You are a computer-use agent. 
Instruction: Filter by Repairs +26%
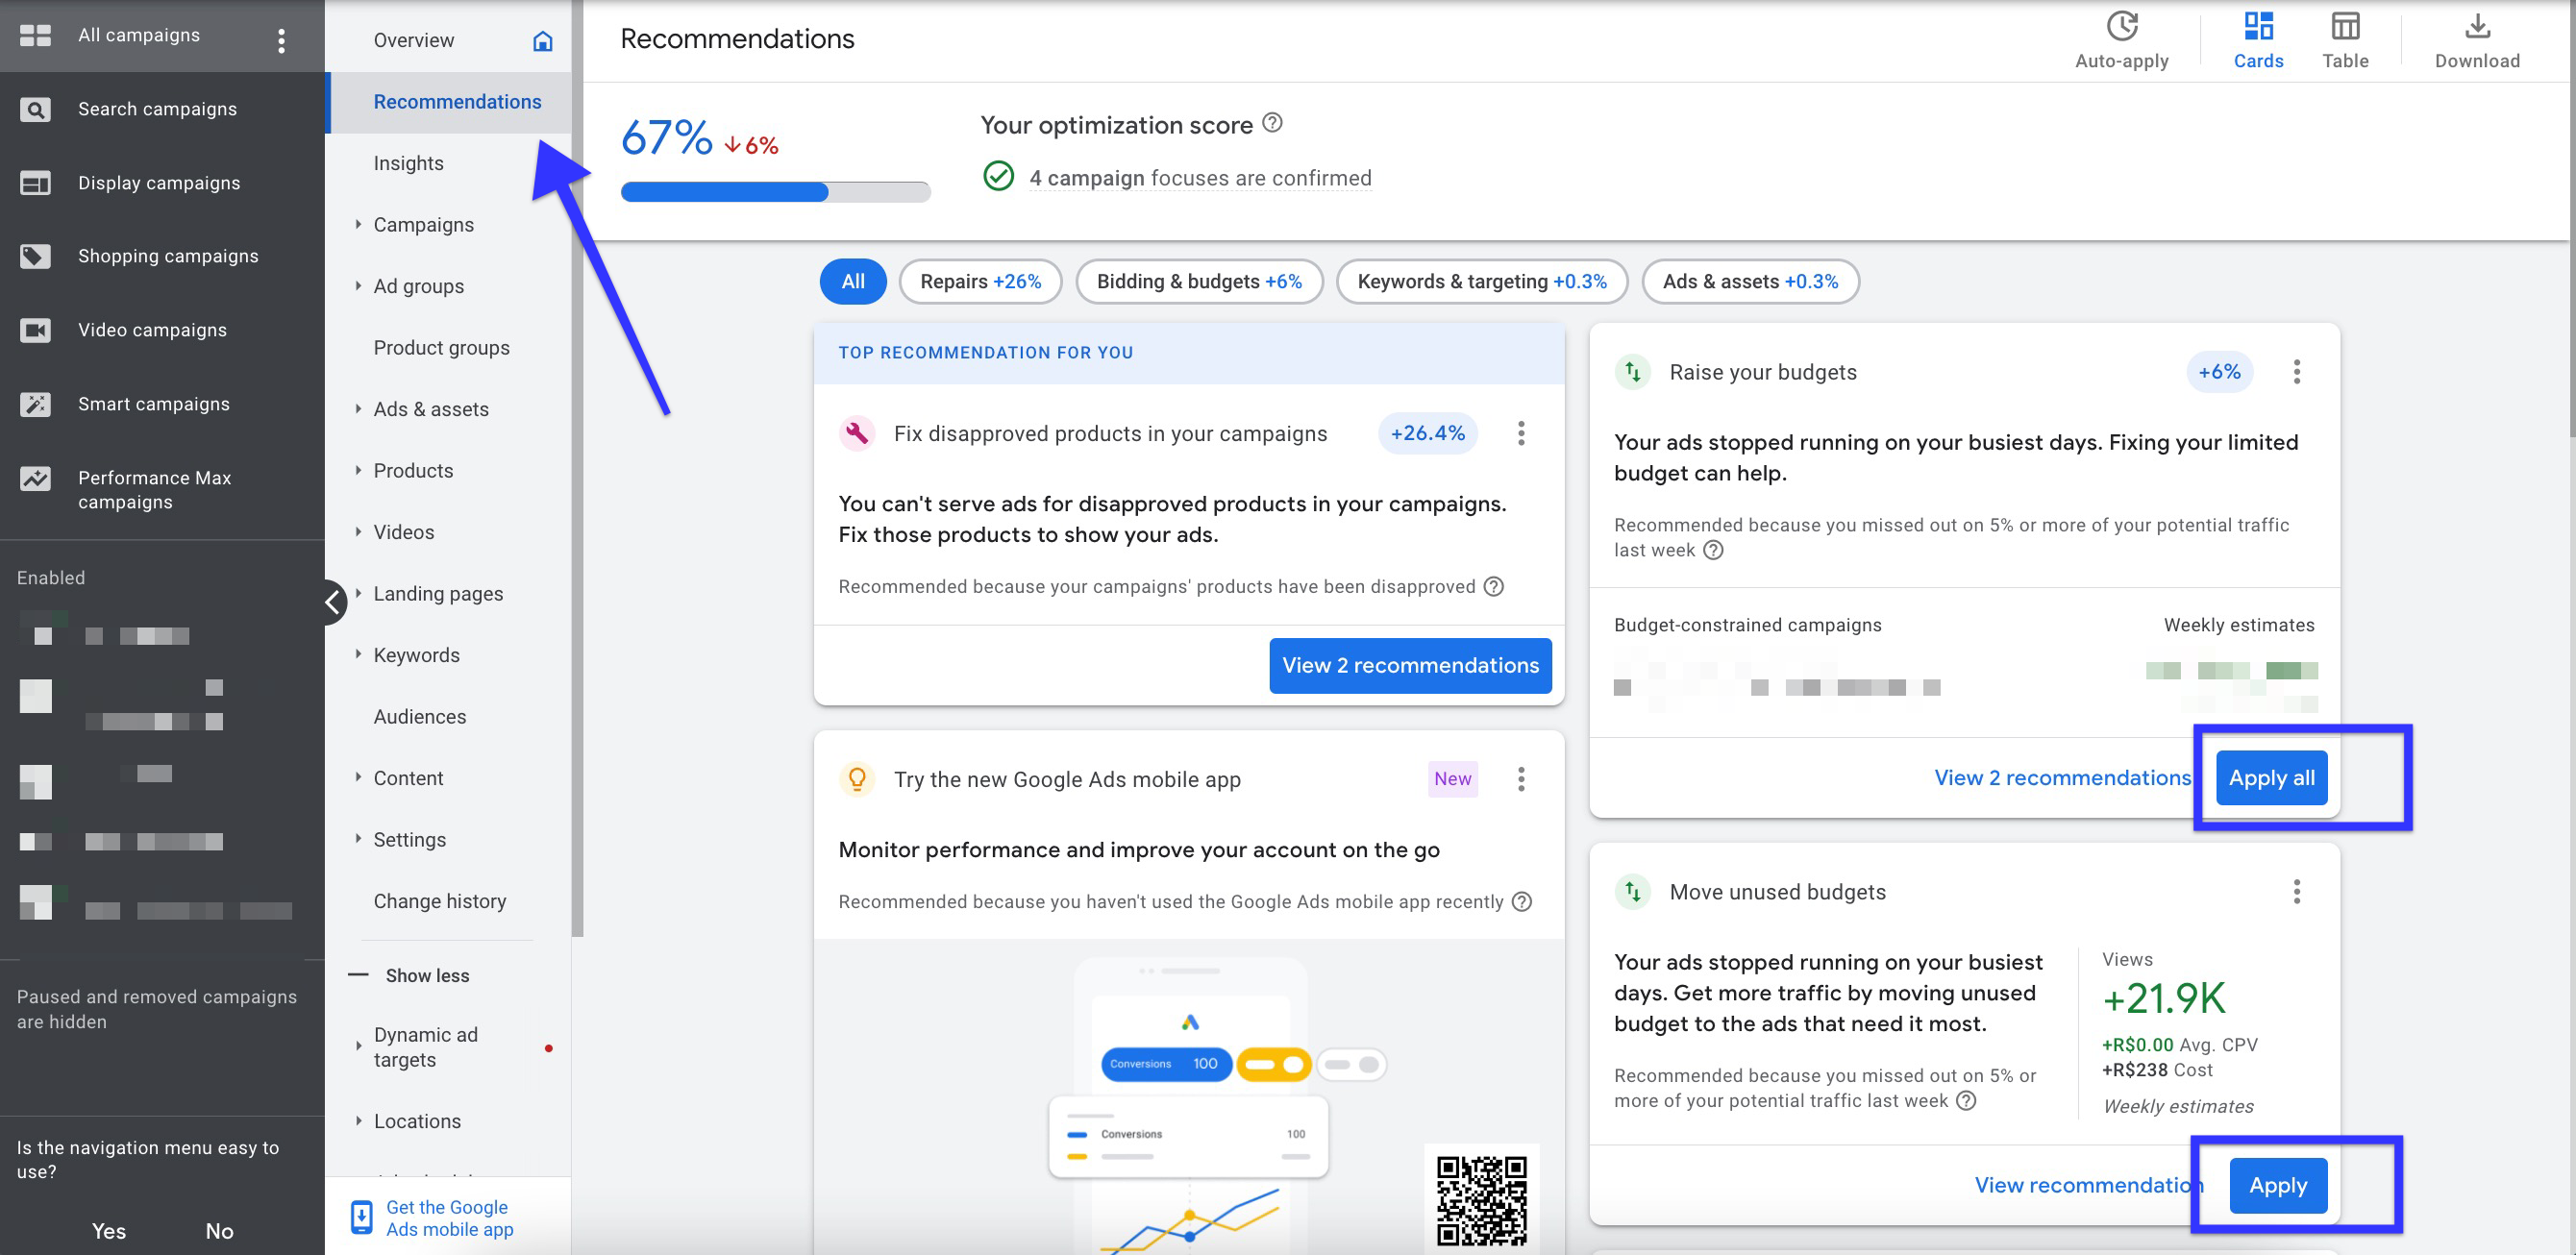[980, 281]
